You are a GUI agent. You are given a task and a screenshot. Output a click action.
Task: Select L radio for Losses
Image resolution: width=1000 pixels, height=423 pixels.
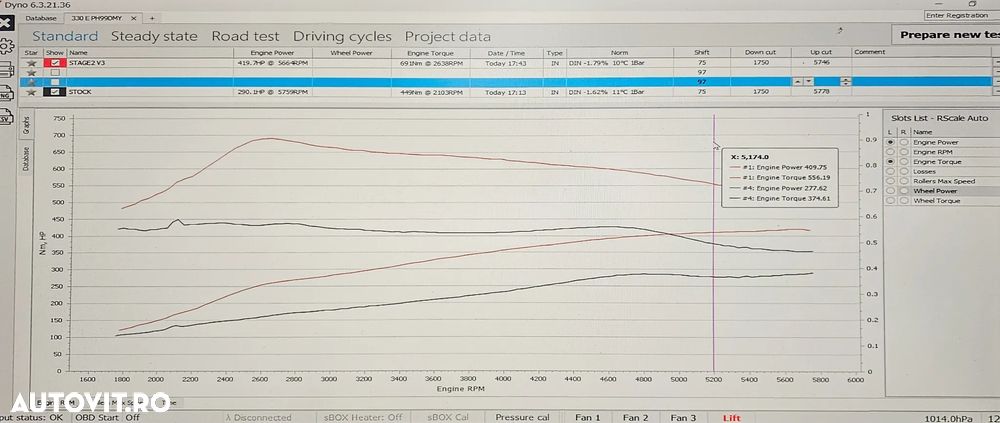click(x=892, y=172)
